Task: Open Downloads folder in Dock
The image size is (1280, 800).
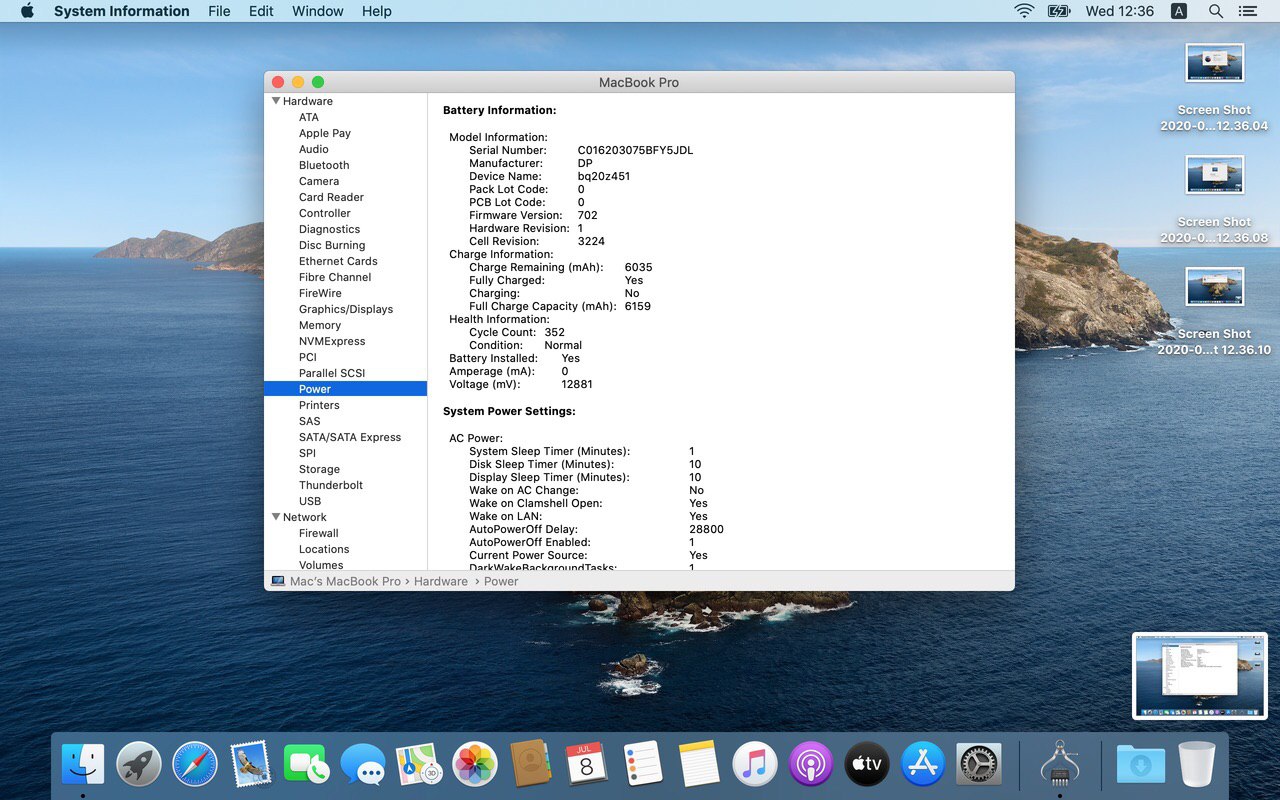Action: pyautogui.click(x=1141, y=765)
